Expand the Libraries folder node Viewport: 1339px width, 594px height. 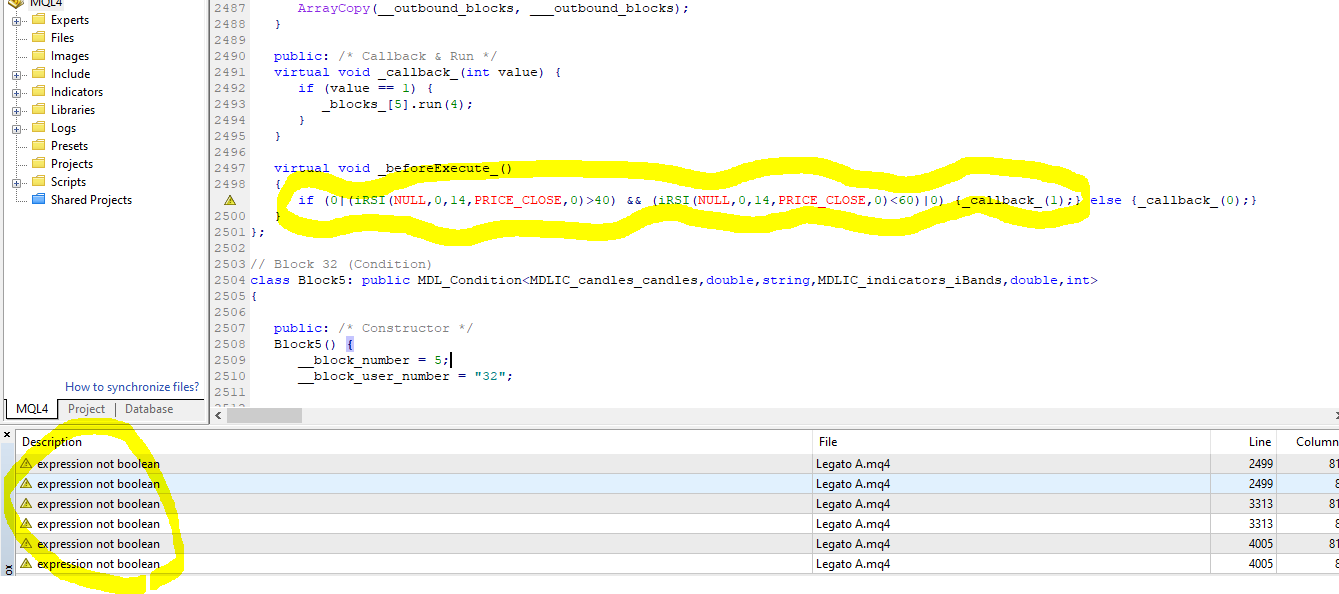[x=16, y=110]
